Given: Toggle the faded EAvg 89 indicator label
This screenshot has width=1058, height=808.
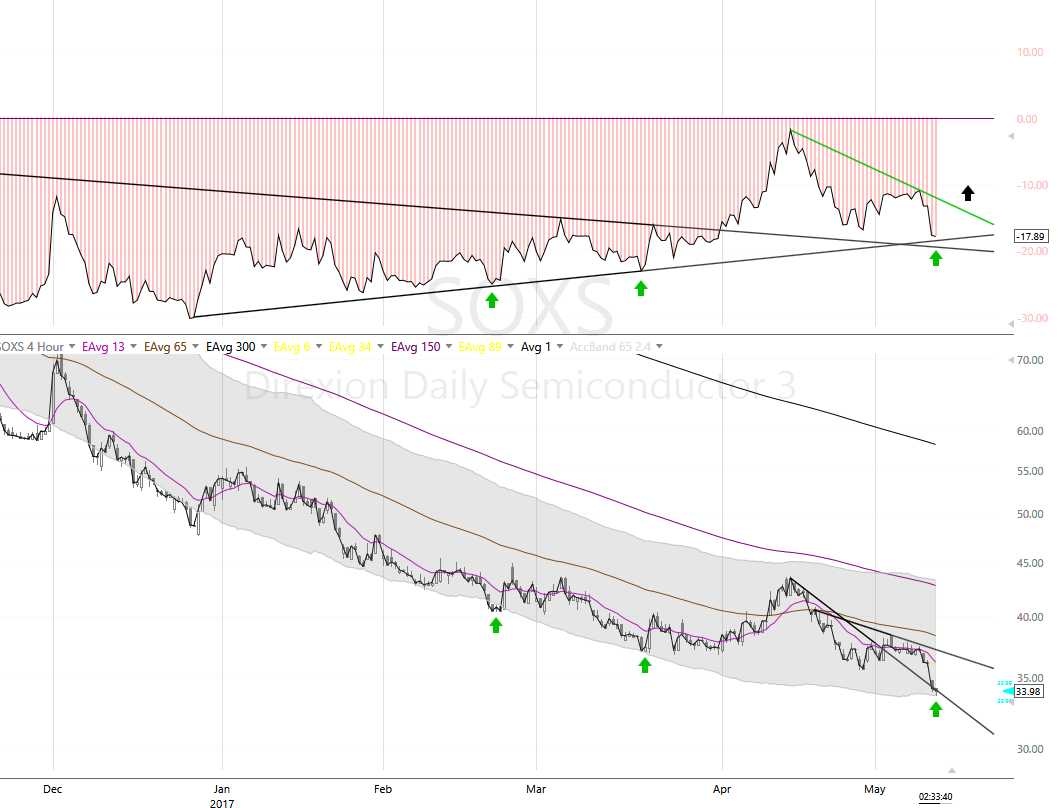Looking at the screenshot, I should click(x=479, y=347).
